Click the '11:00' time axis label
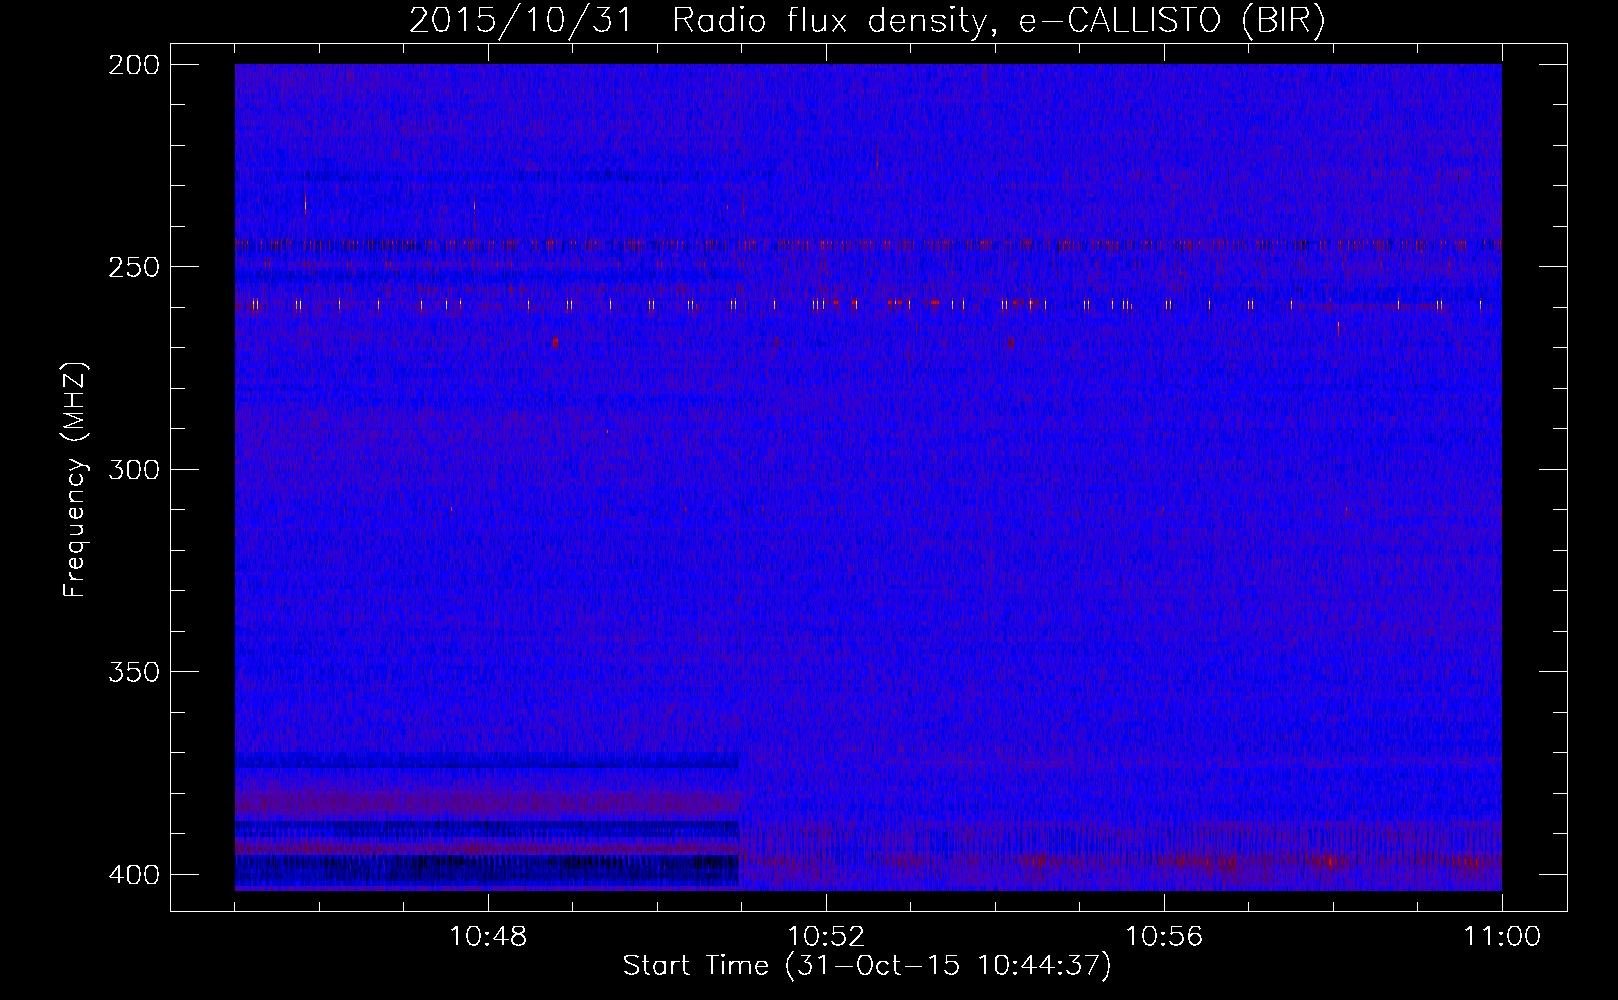The height and width of the screenshot is (1000, 1618). (x=1502, y=937)
